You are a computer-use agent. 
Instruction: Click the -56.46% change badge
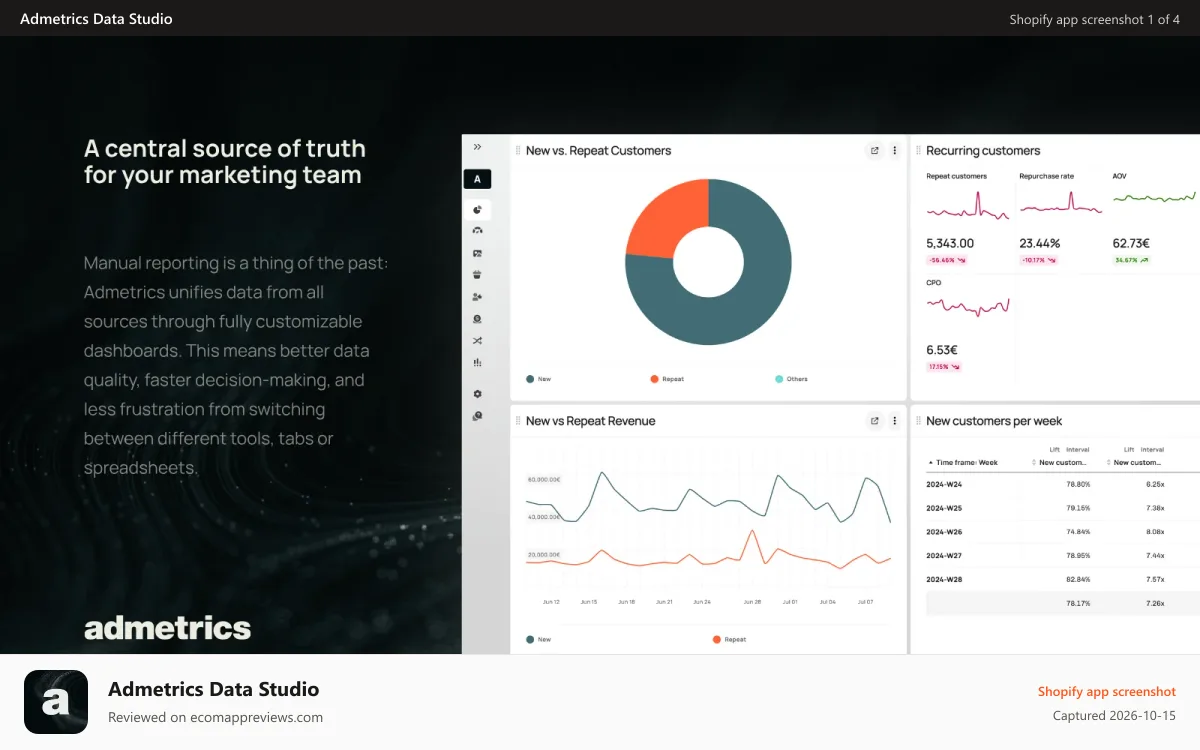tap(946, 260)
